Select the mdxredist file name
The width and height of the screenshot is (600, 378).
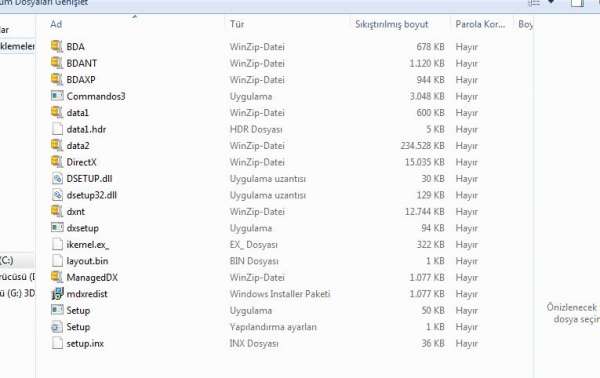click(87, 294)
